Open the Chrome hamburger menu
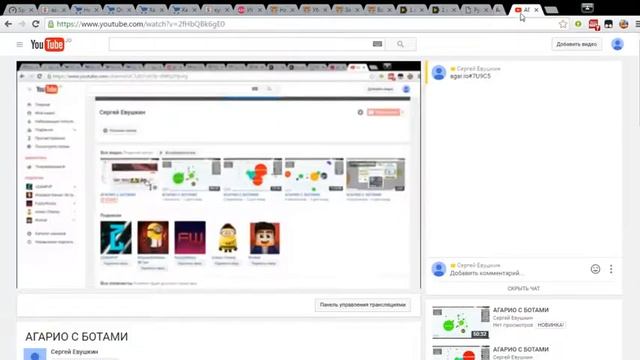Screen dimensions: 640x360 point(637,24)
